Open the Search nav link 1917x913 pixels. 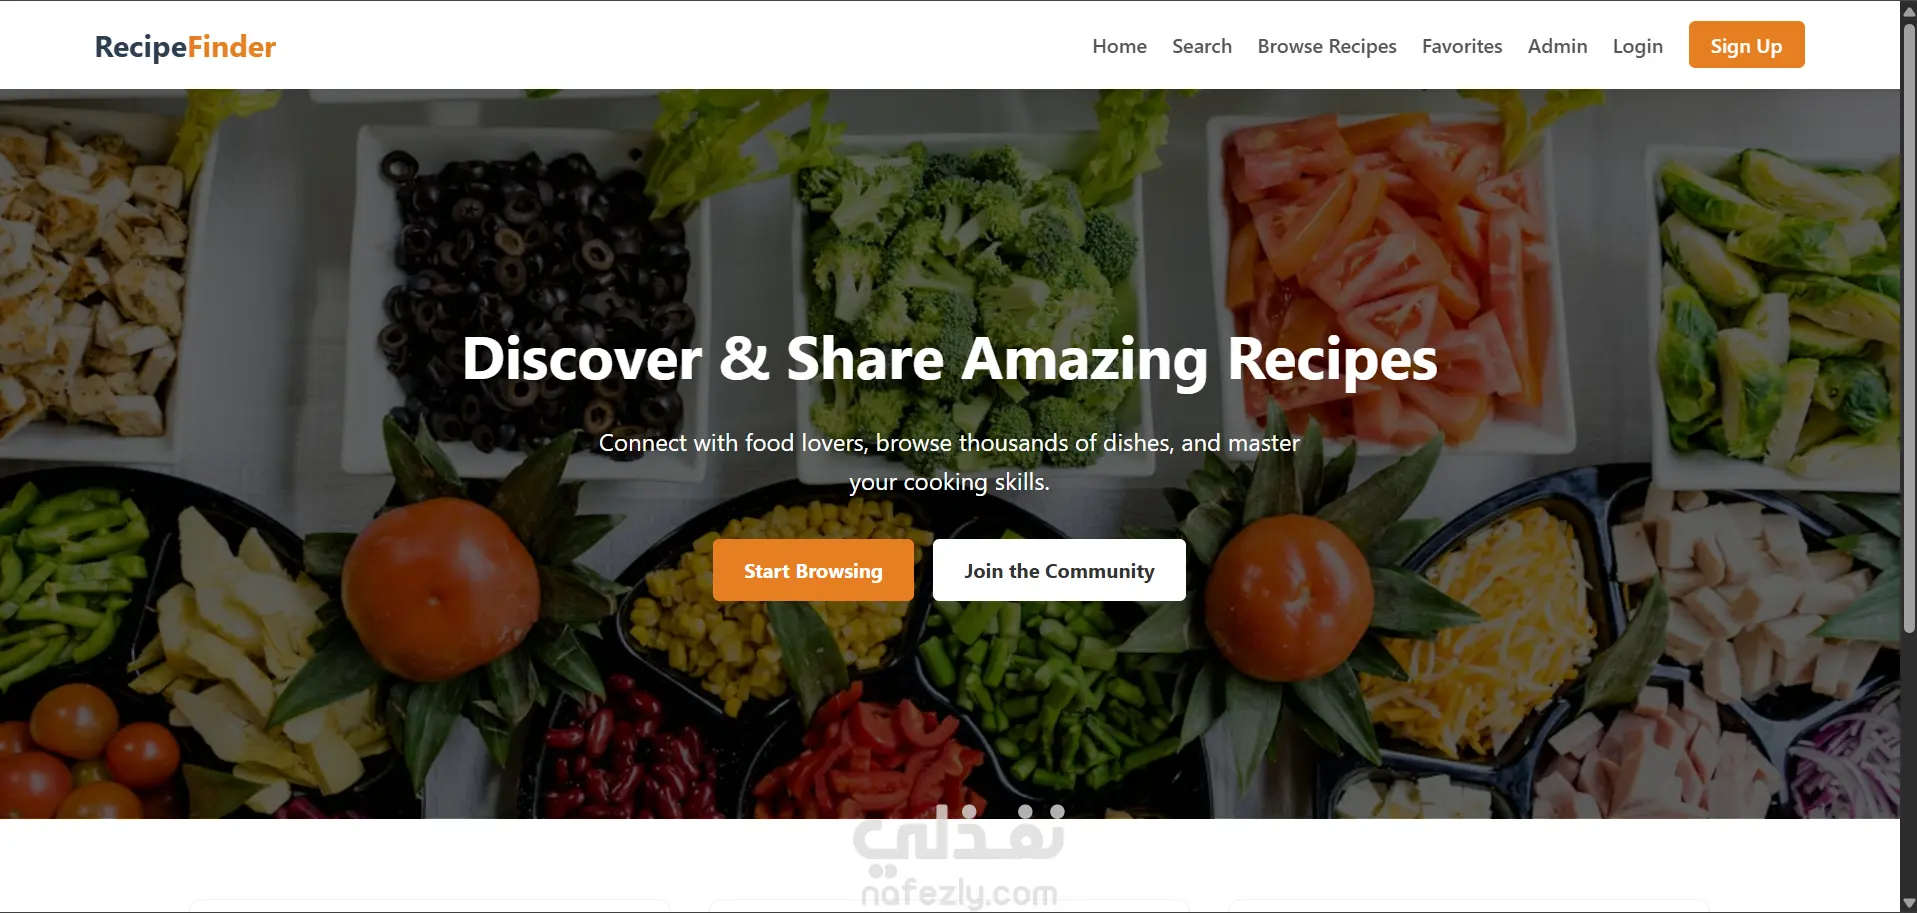[1202, 46]
